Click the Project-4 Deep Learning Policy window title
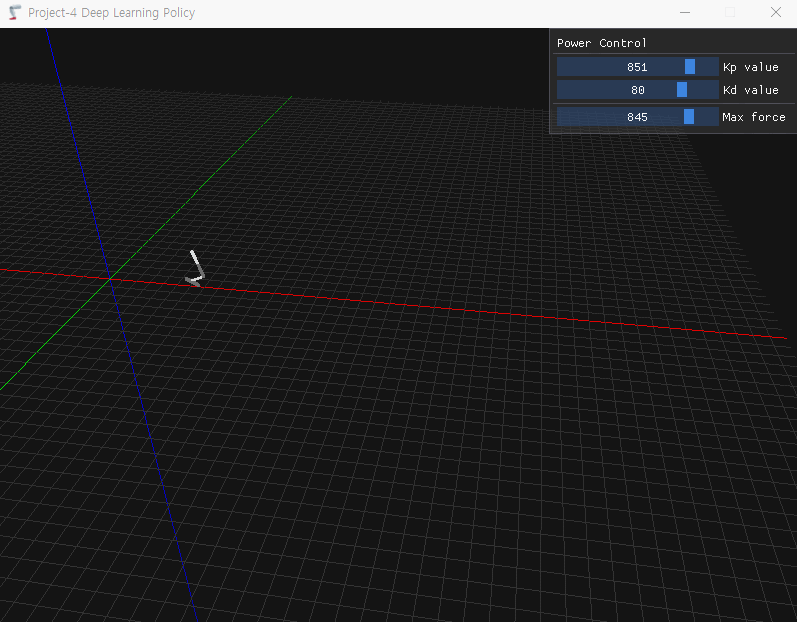797x622 pixels. pos(111,13)
